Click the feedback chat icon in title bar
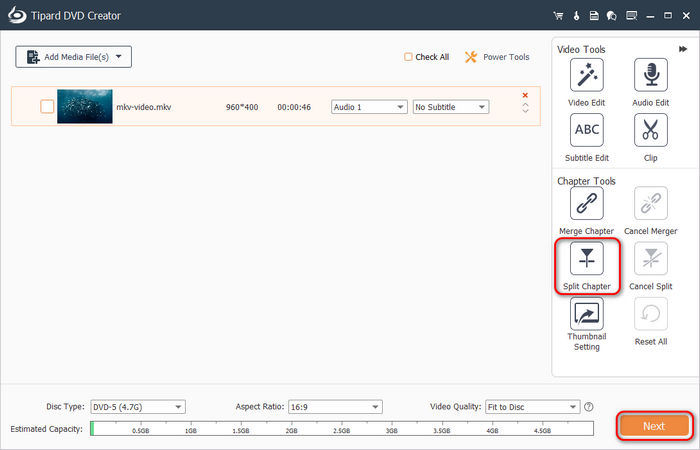This screenshot has width=700, height=450. [612, 16]
